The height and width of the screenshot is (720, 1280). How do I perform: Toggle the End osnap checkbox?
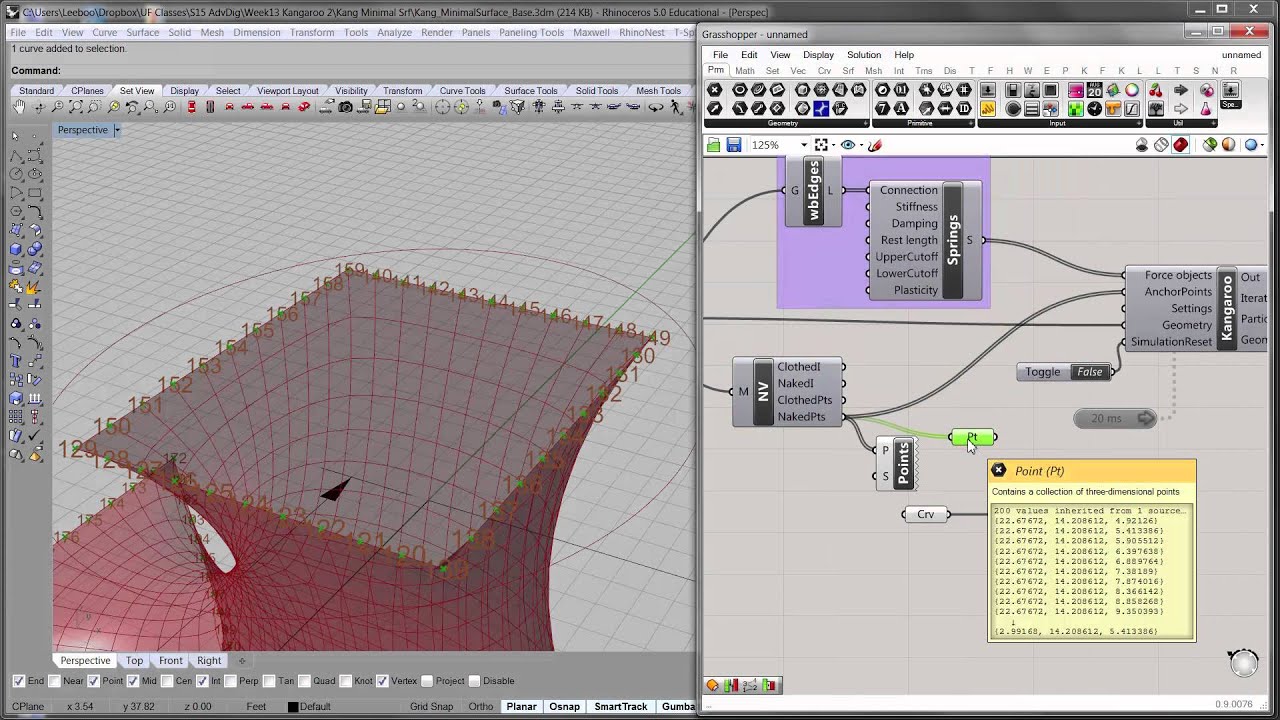coord(18,681)
